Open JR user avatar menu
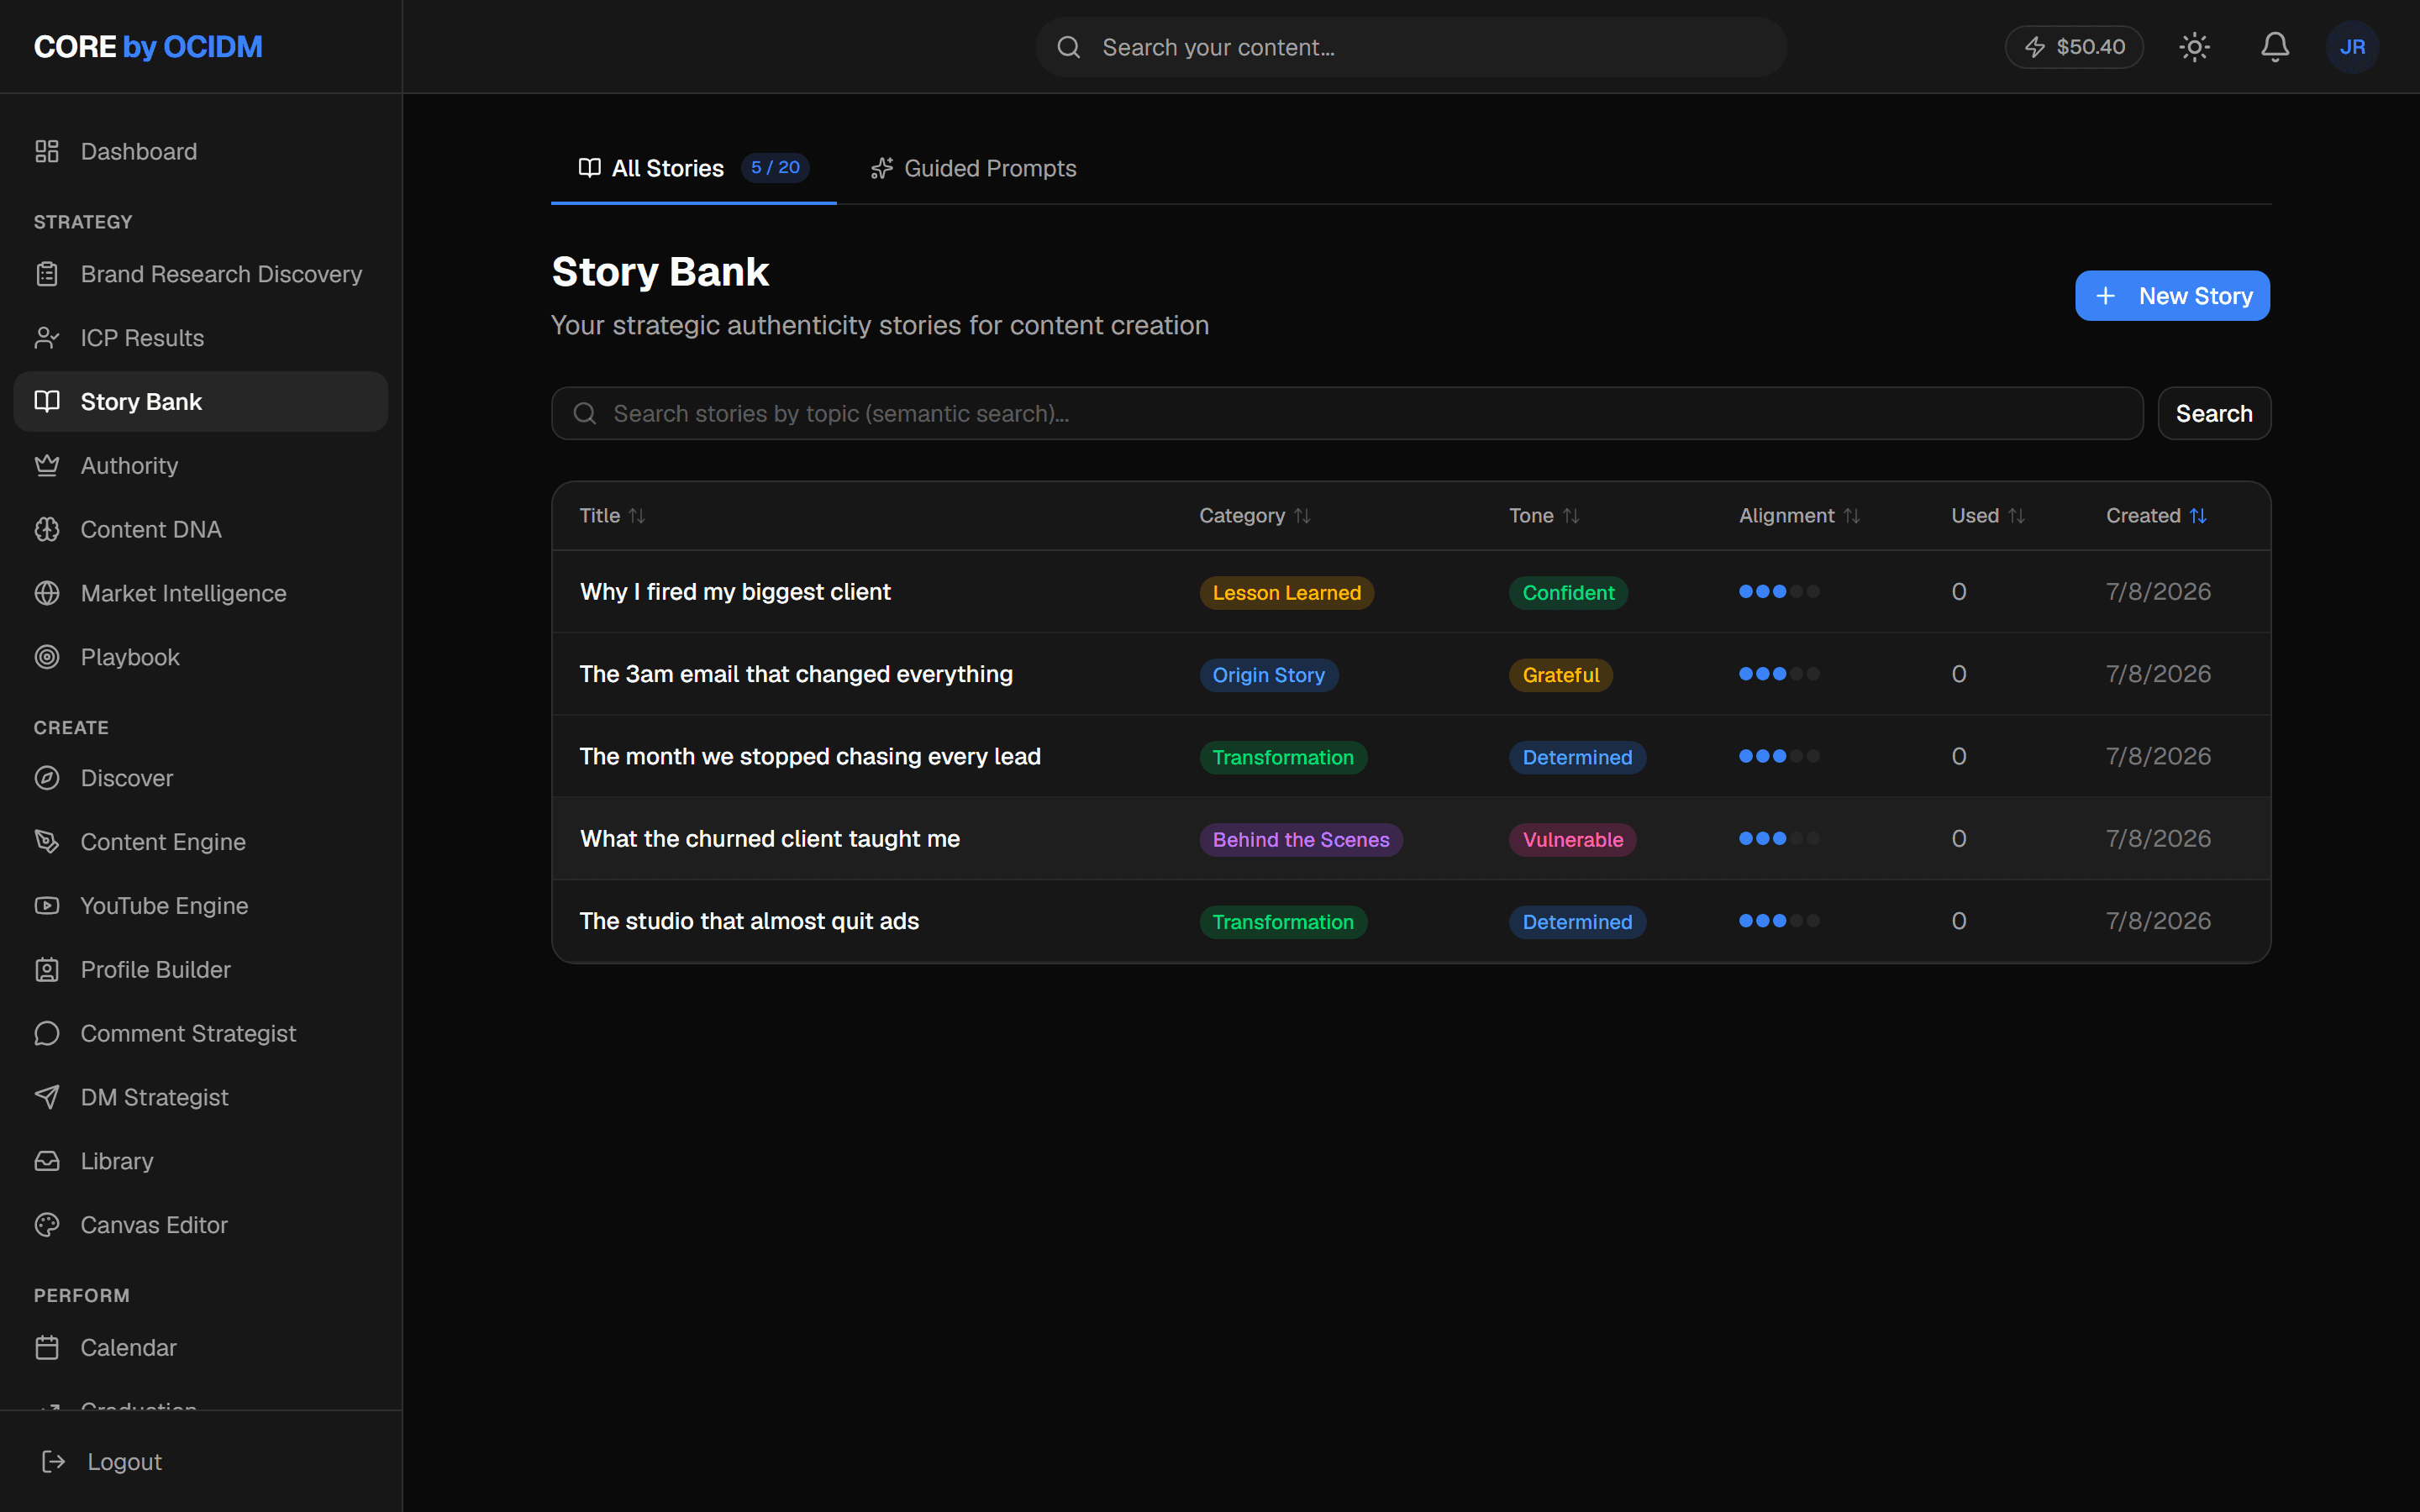This screenshot has width=2420, height=1512. click(2352, 47)
